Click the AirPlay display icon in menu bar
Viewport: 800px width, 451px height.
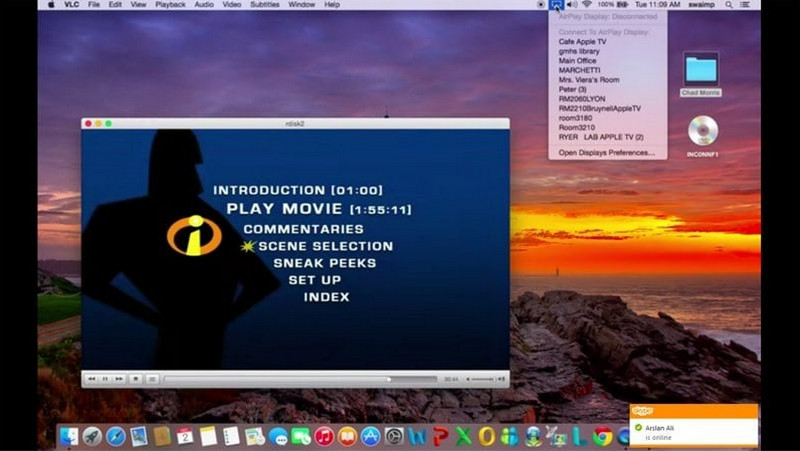pyautogui.click(x=556, y=5)
